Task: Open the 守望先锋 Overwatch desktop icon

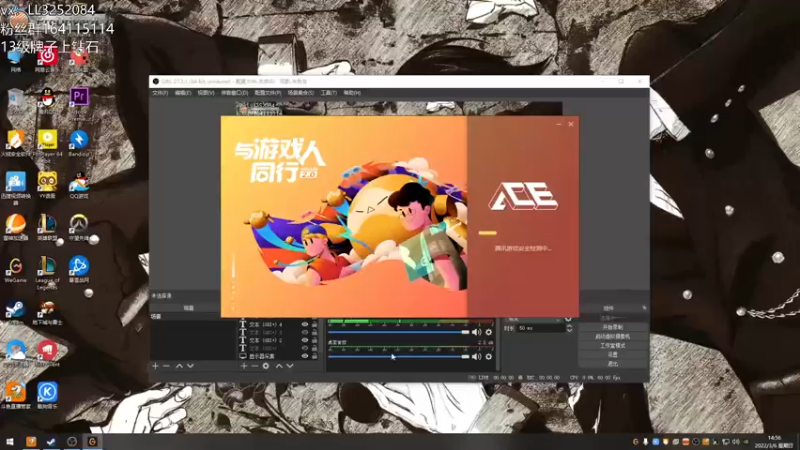Action: pyautogui.click(x=79, y=223)
